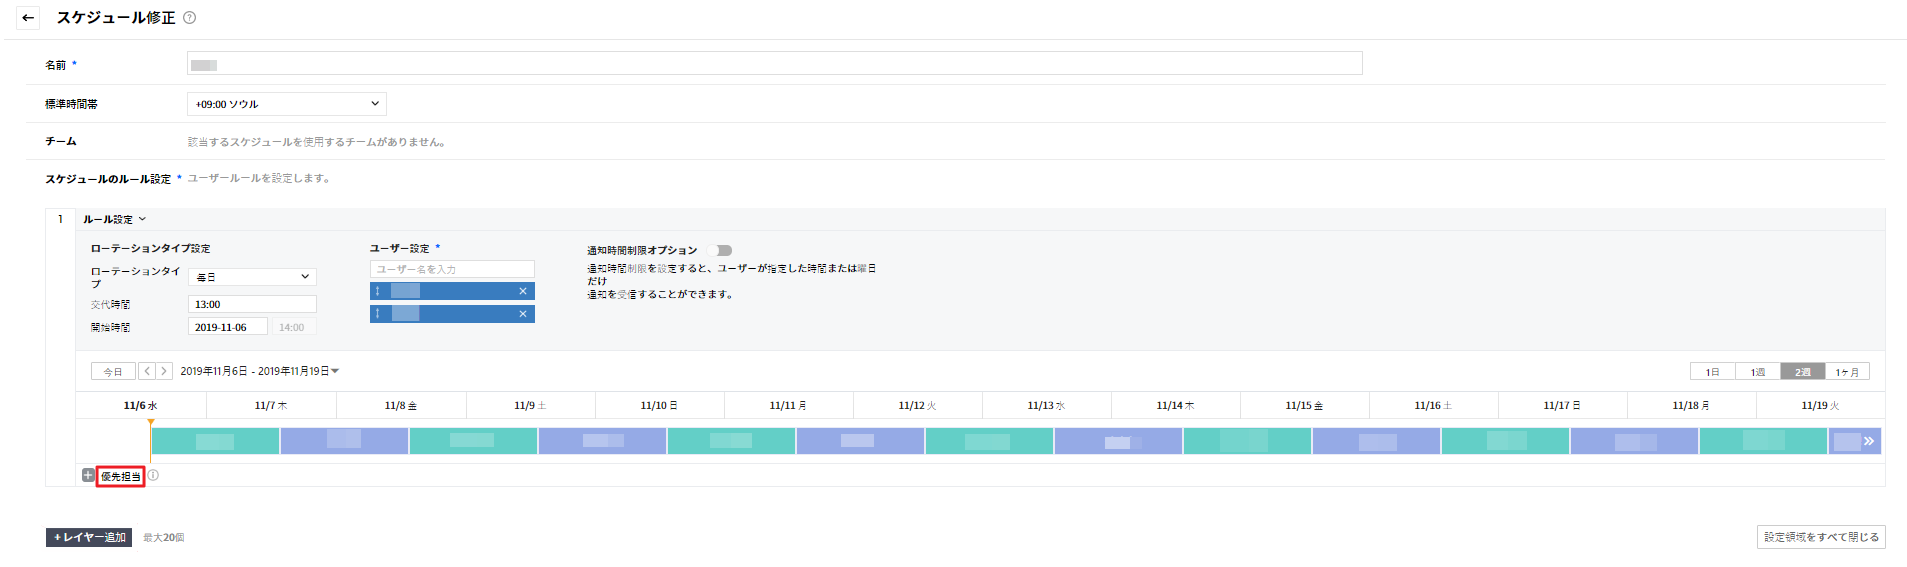
Task: Click the plus icon beside 優先担当
Action: 88,476
